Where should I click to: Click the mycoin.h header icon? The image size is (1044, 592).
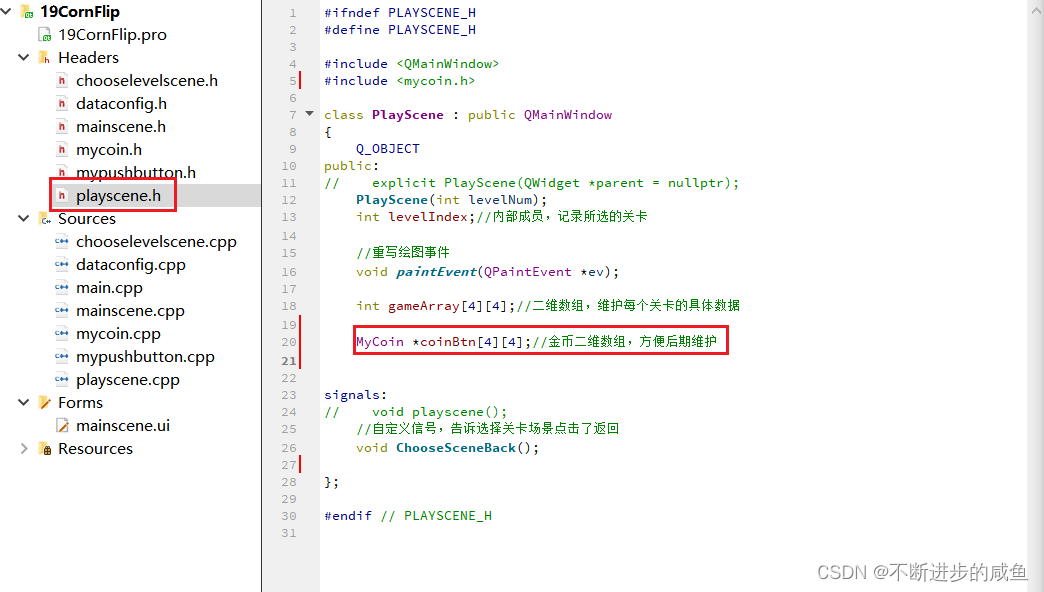coord(62,150)
